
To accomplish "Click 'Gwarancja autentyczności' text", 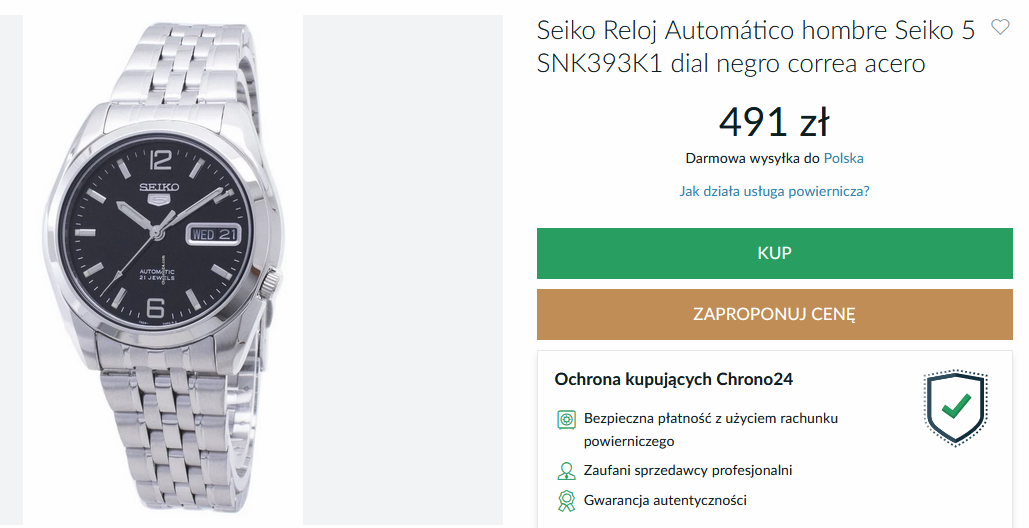I will (x=665, y=500).
